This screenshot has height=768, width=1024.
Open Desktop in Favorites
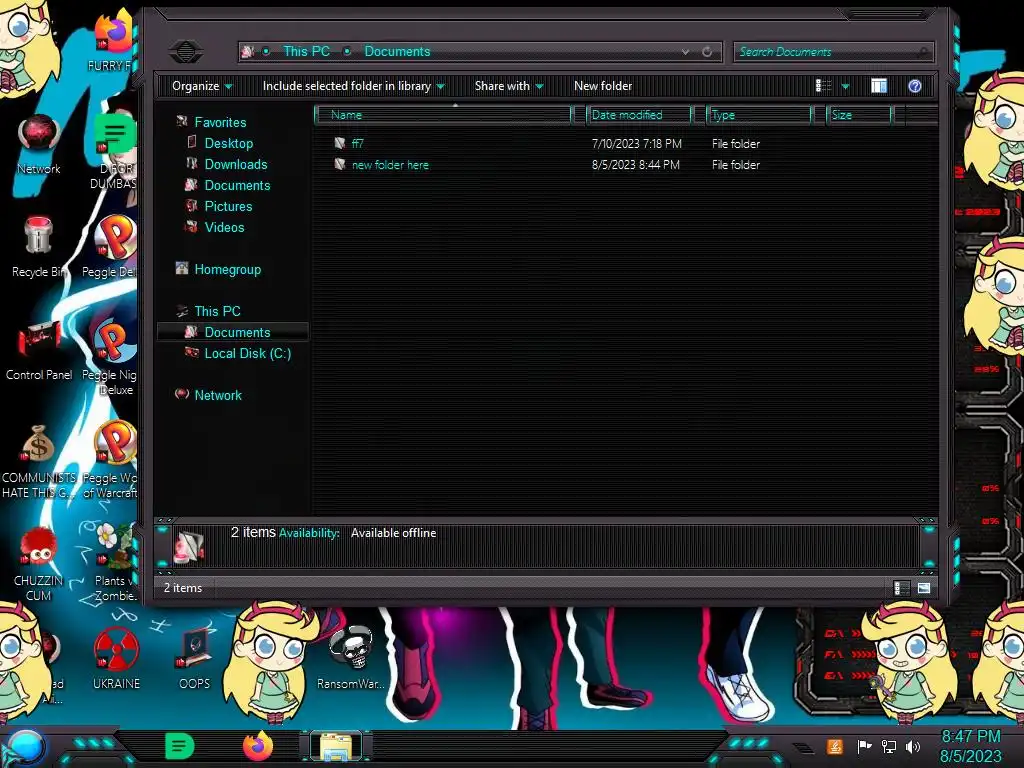tap(229, 143)
